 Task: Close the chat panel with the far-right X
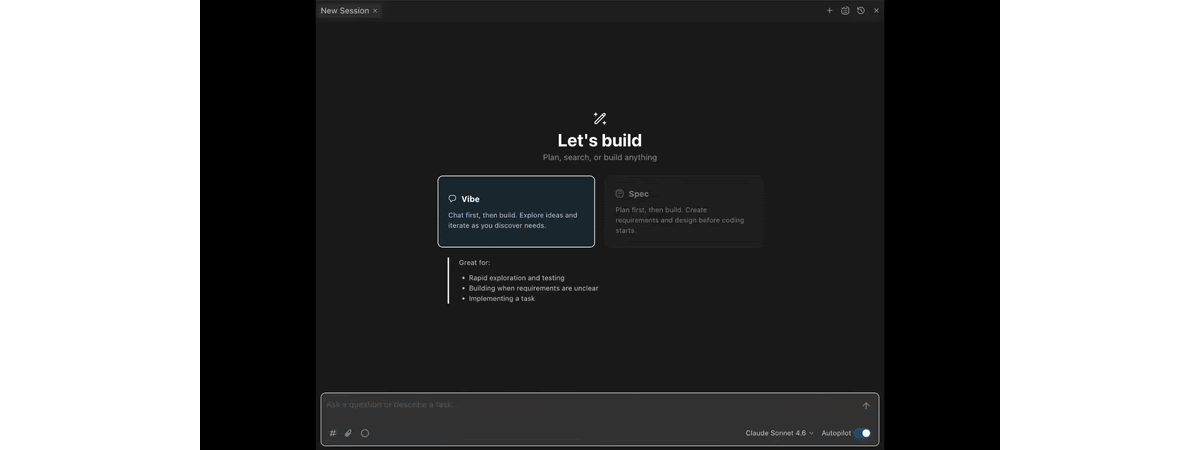876,11
